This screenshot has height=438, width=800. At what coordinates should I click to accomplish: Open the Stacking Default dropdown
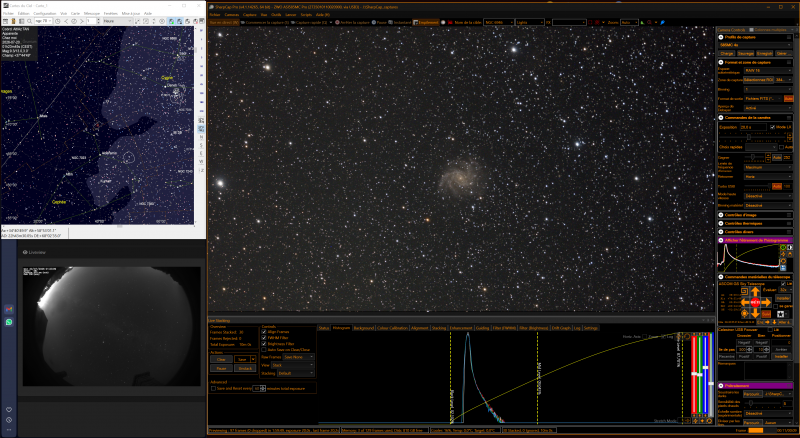pyautogui.click(x=296, y=373)
